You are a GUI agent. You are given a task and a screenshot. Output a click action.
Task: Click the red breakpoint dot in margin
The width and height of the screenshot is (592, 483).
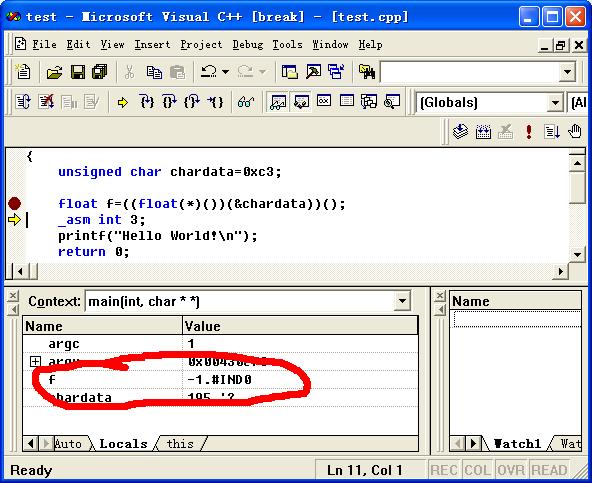click(14, 204)
